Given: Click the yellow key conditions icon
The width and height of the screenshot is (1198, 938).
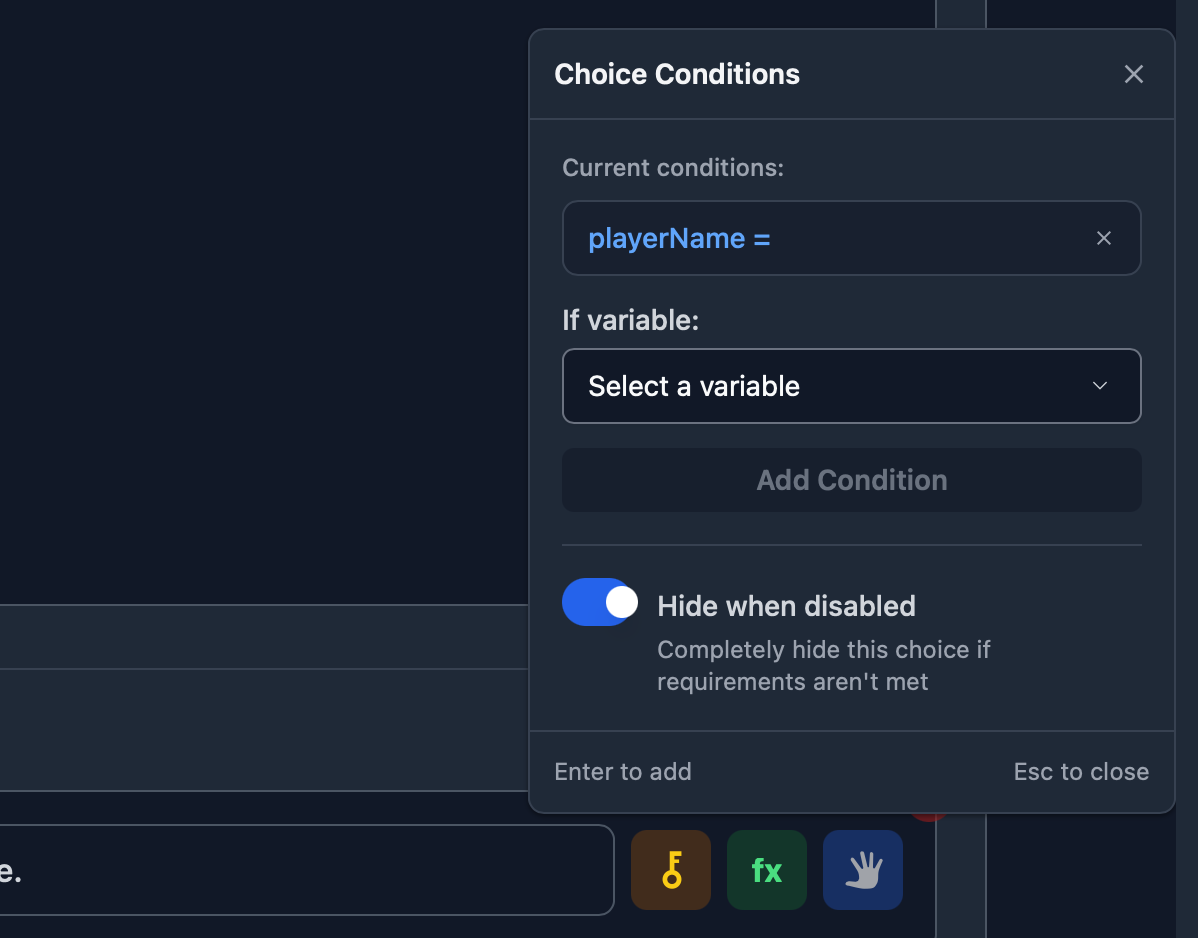Looking at the screenshot, I should [x=671, y=870].
